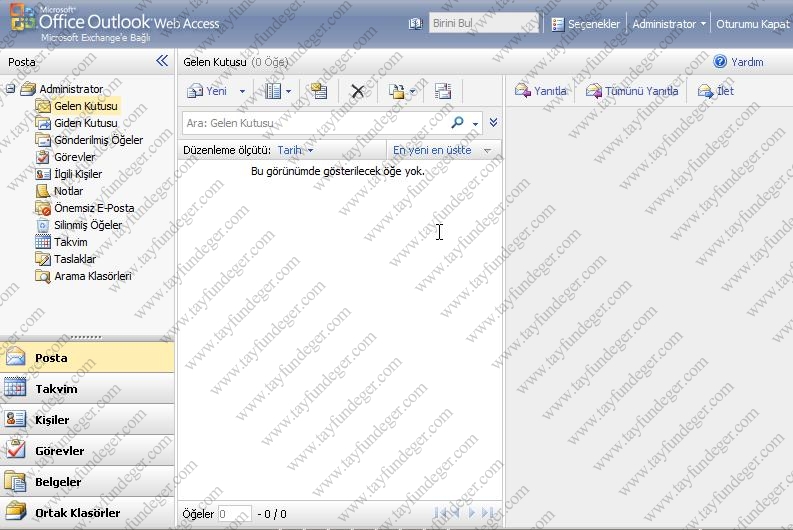
Task: Open İlgili Kişiler folder
Action: 78,174
